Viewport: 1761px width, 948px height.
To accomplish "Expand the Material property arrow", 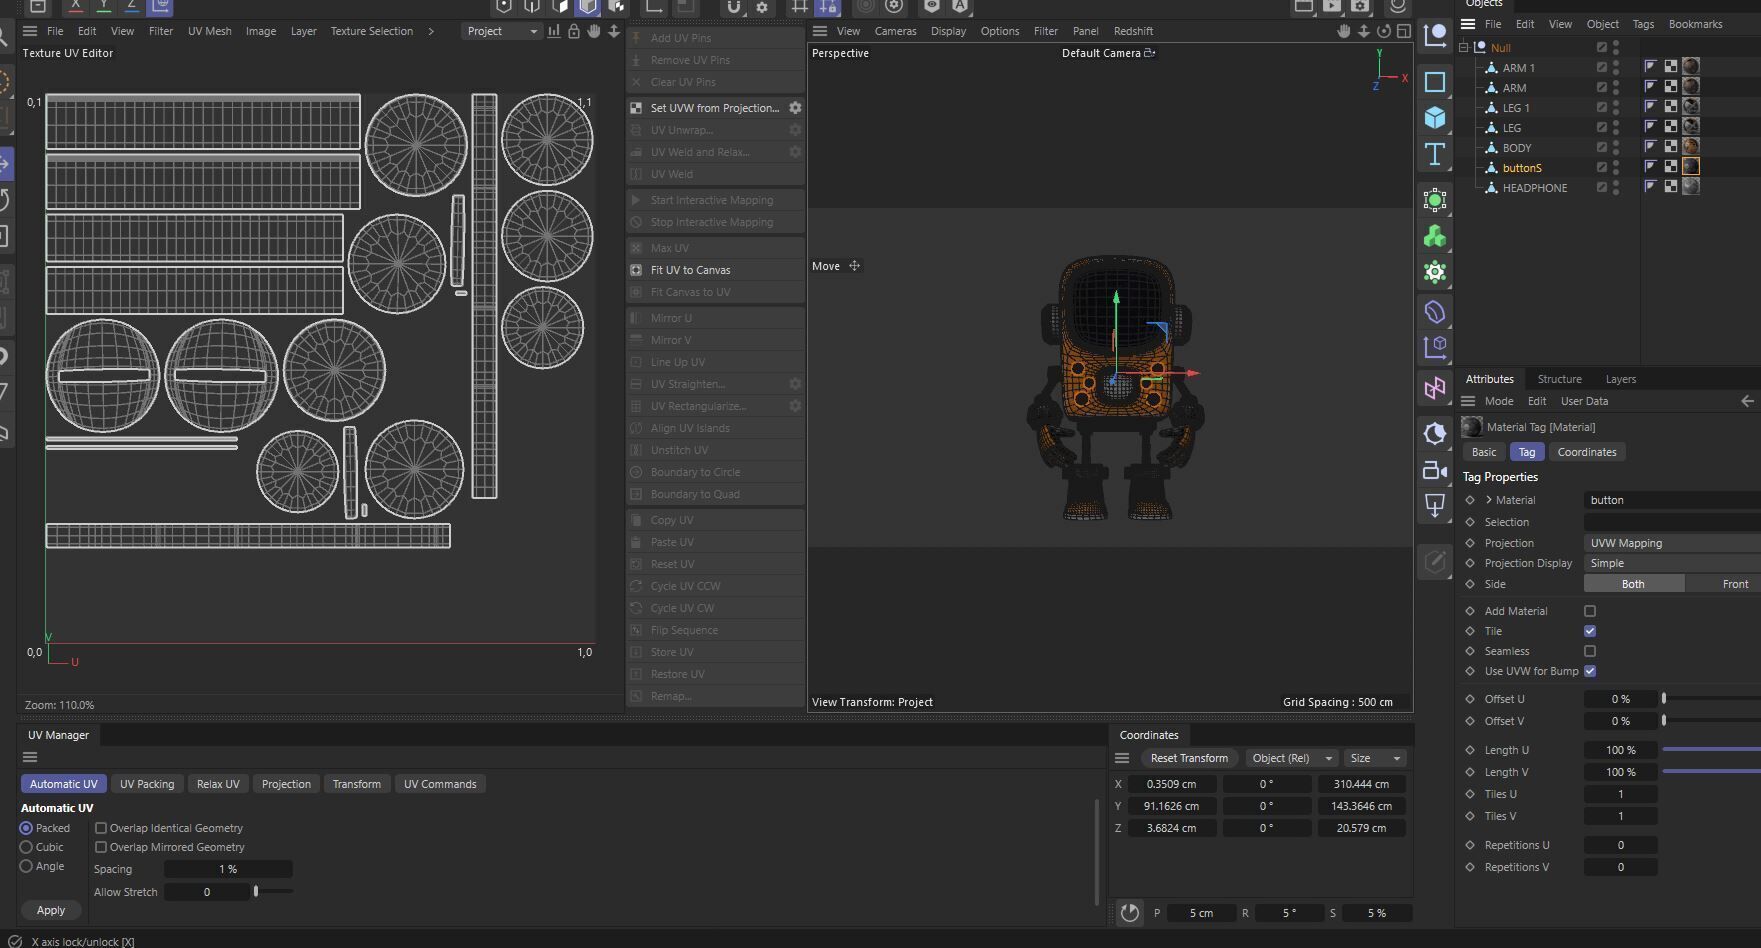I will (1489, 500).
